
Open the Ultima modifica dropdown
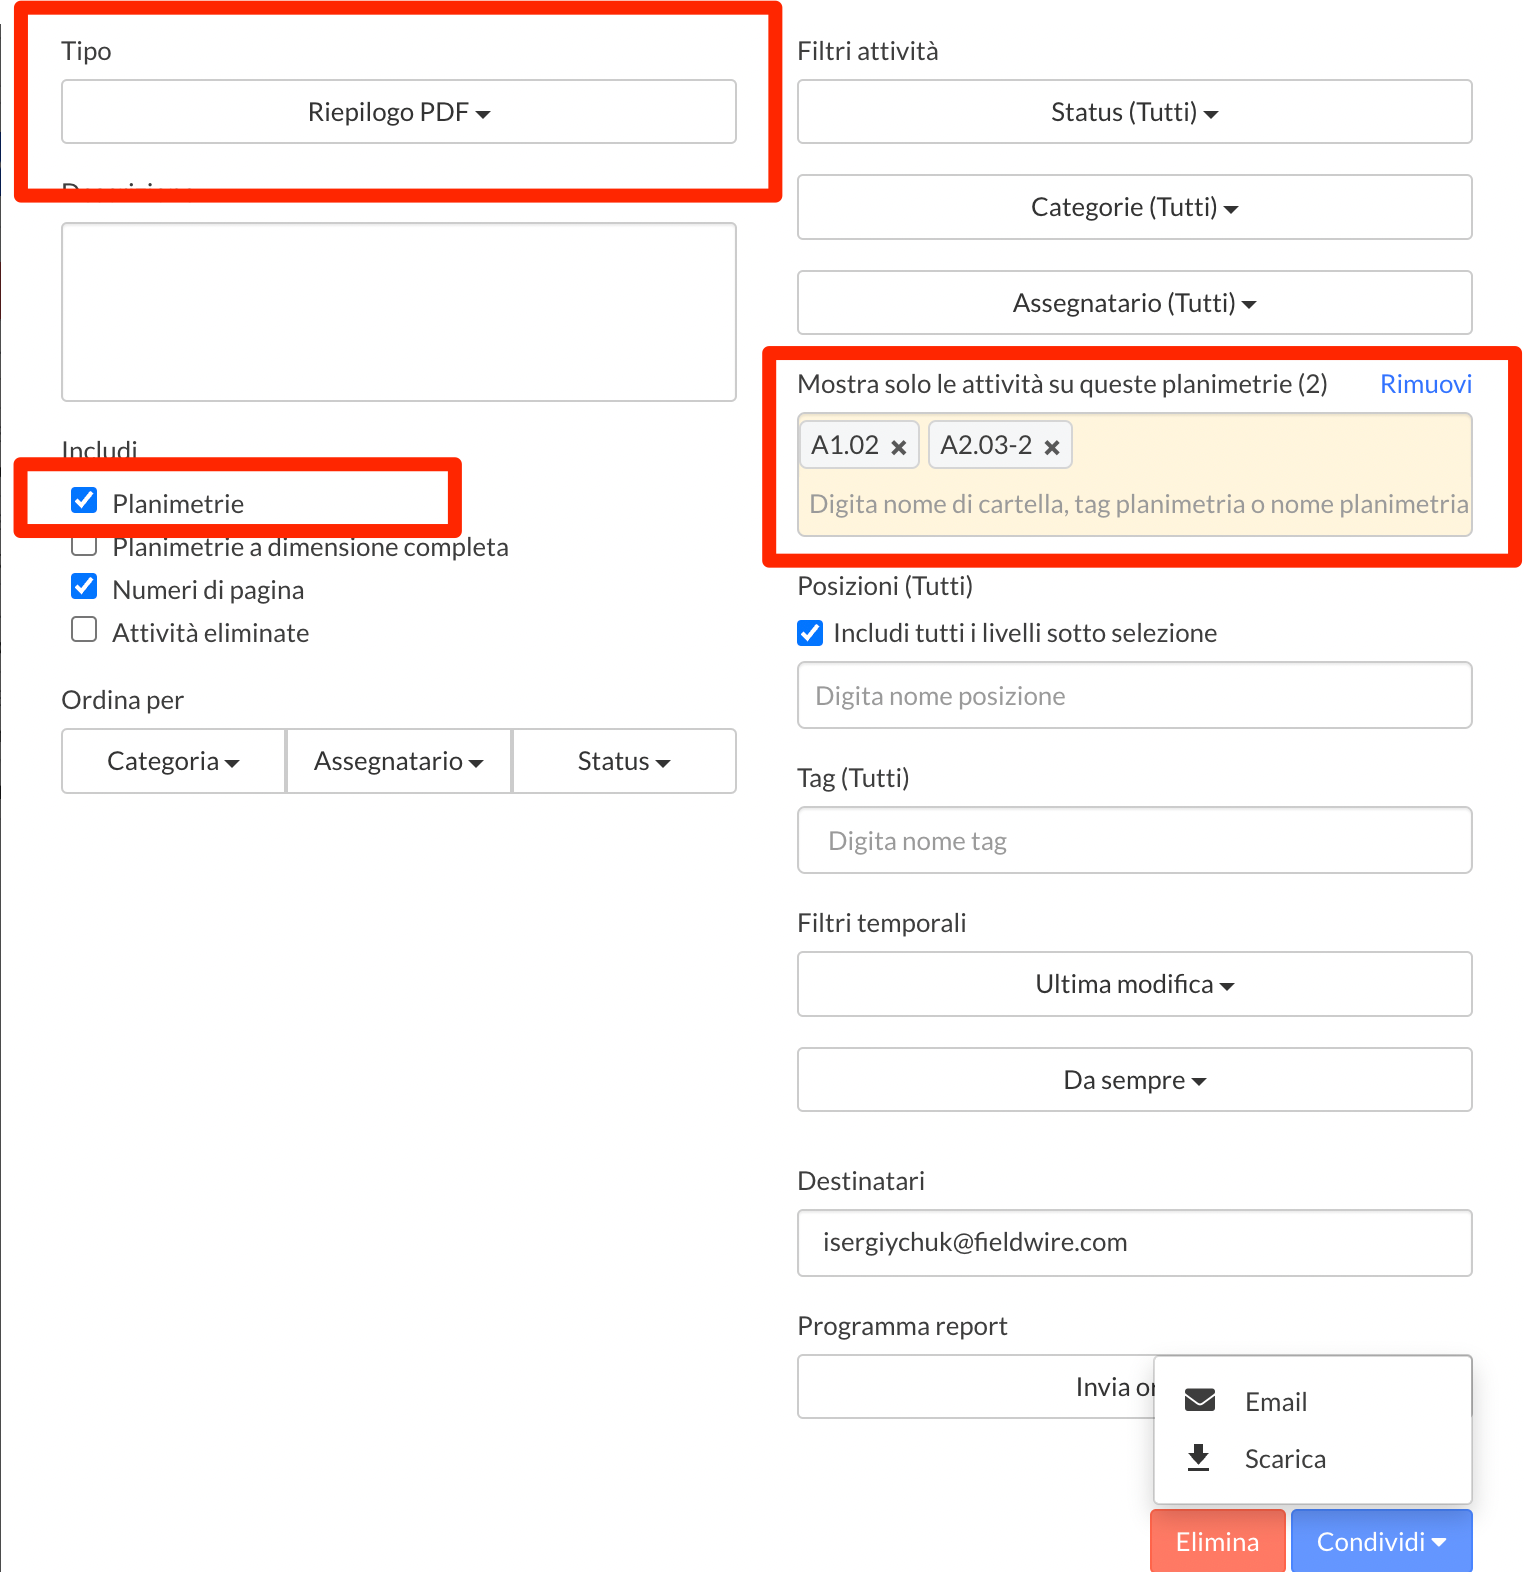tap(1134, 984)
